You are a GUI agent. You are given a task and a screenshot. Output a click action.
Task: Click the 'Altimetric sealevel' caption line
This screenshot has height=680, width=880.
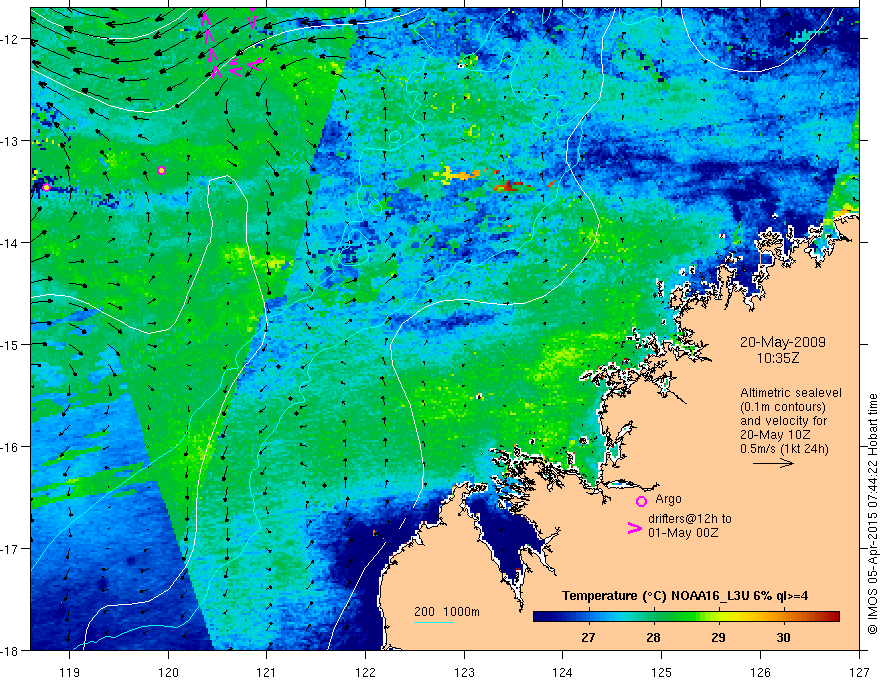[x=791, y=393]
